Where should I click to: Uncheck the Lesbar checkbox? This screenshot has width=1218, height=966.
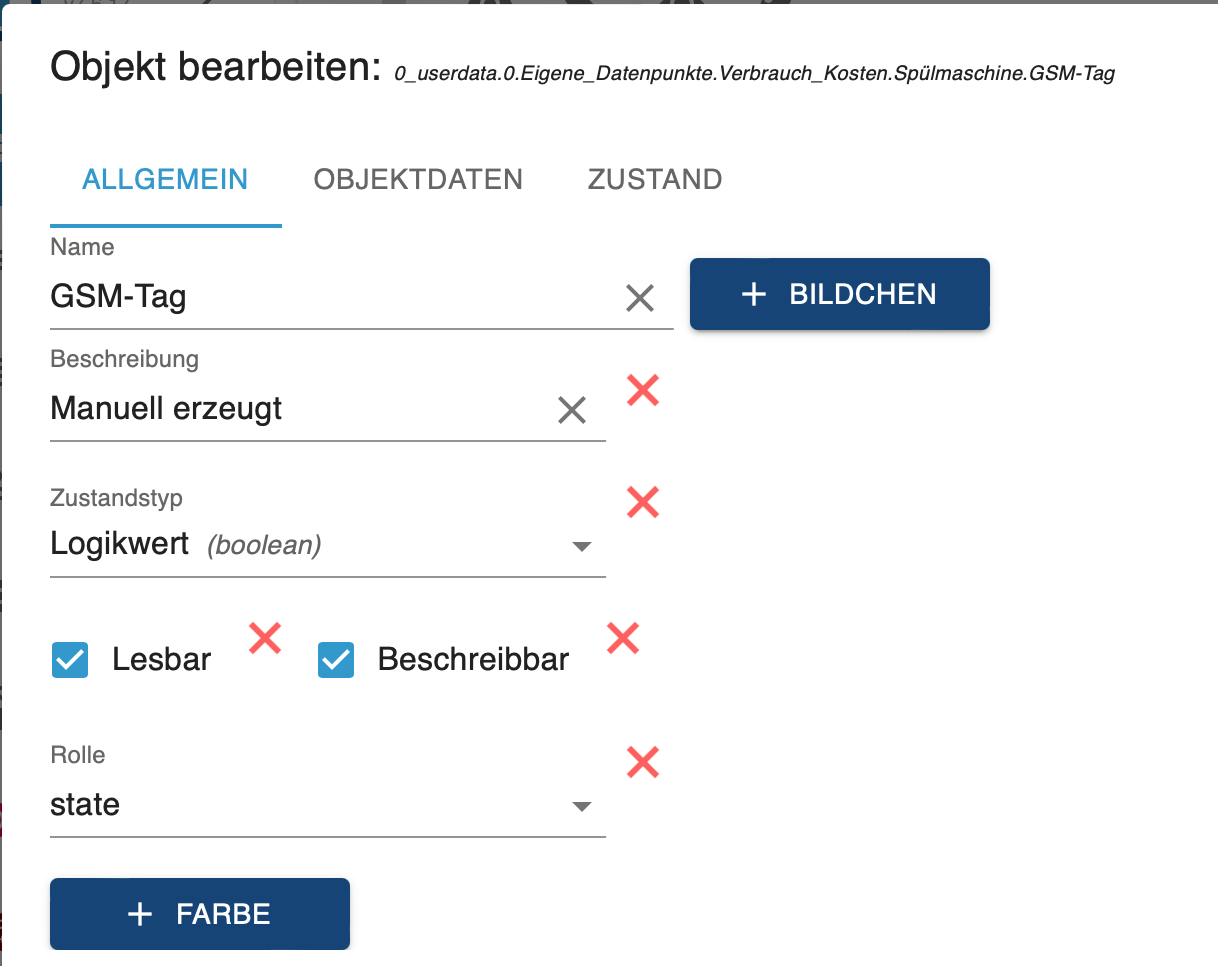(x=70, y=660)
